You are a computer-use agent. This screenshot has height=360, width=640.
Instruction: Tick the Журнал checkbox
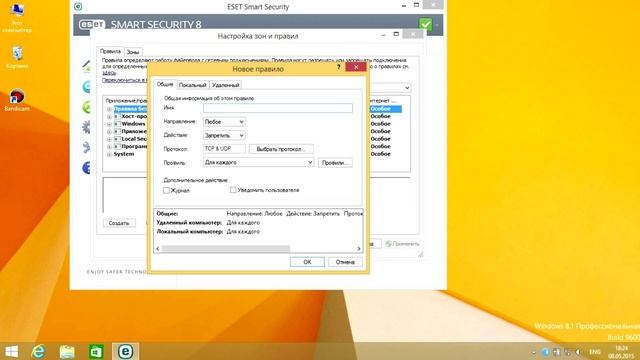pyautogui.click(x=166, y=190)
